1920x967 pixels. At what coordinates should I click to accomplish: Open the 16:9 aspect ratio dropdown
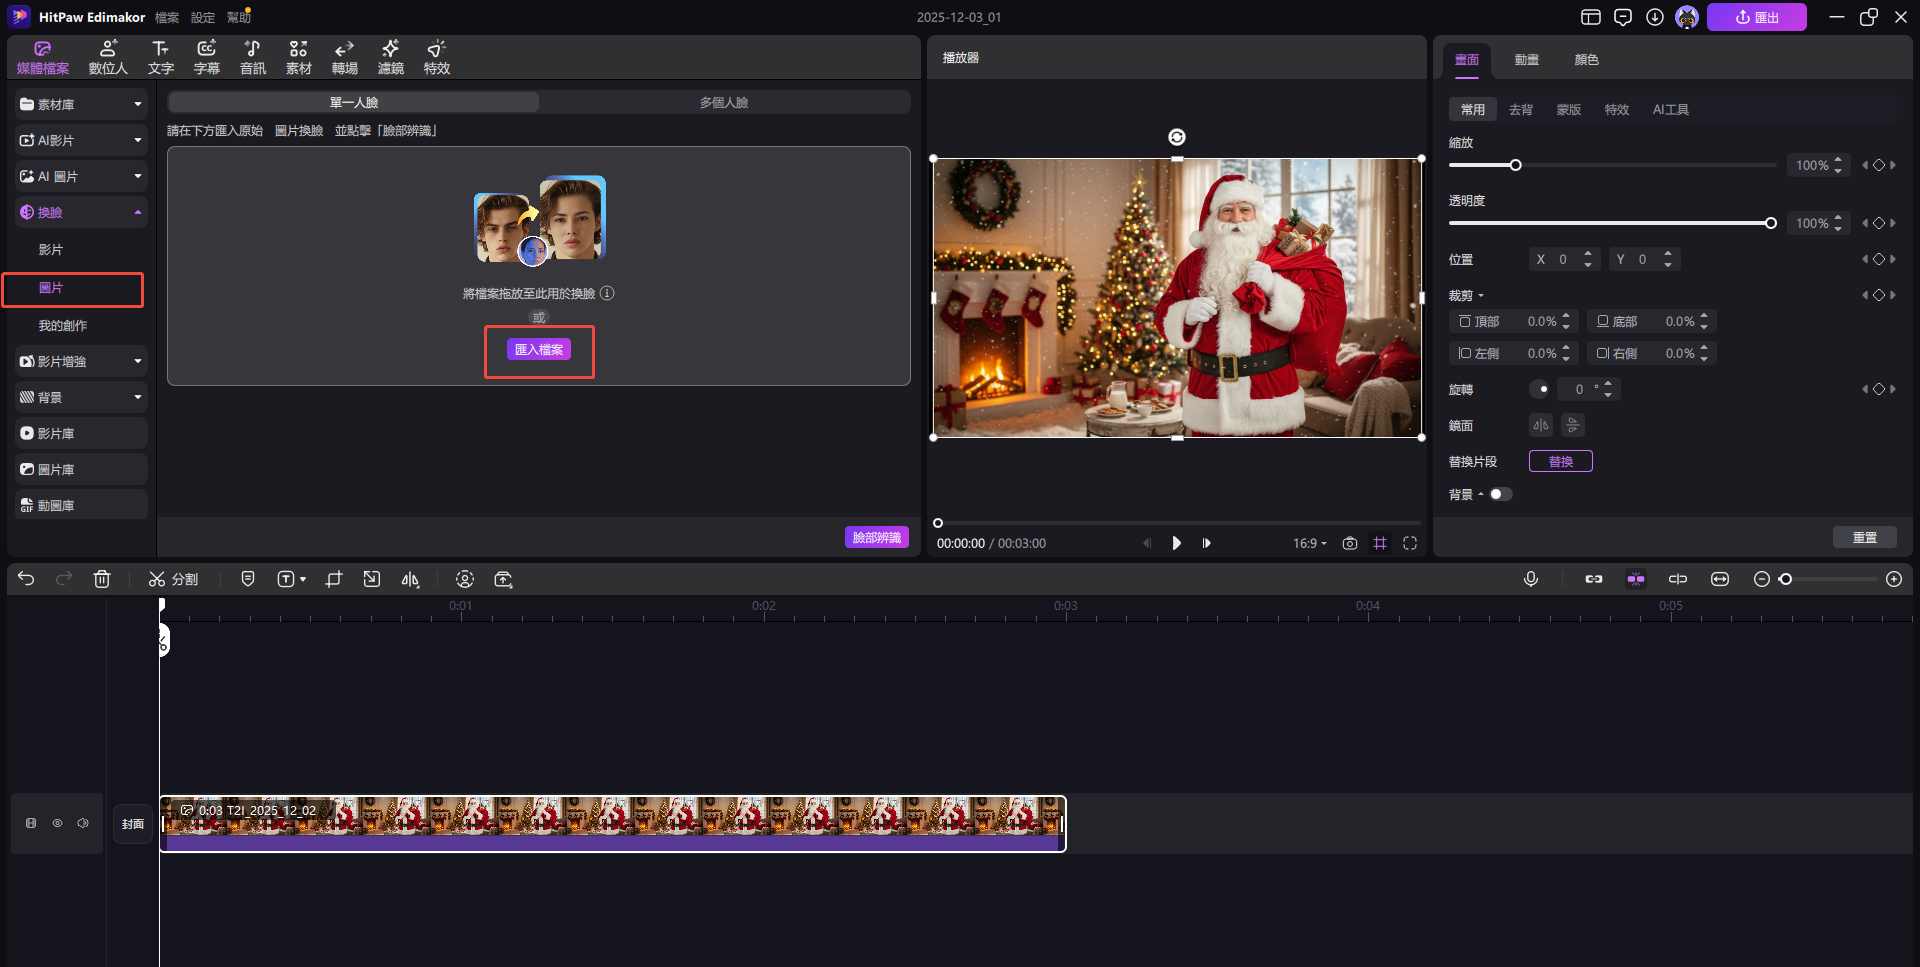click(1309, 543)
